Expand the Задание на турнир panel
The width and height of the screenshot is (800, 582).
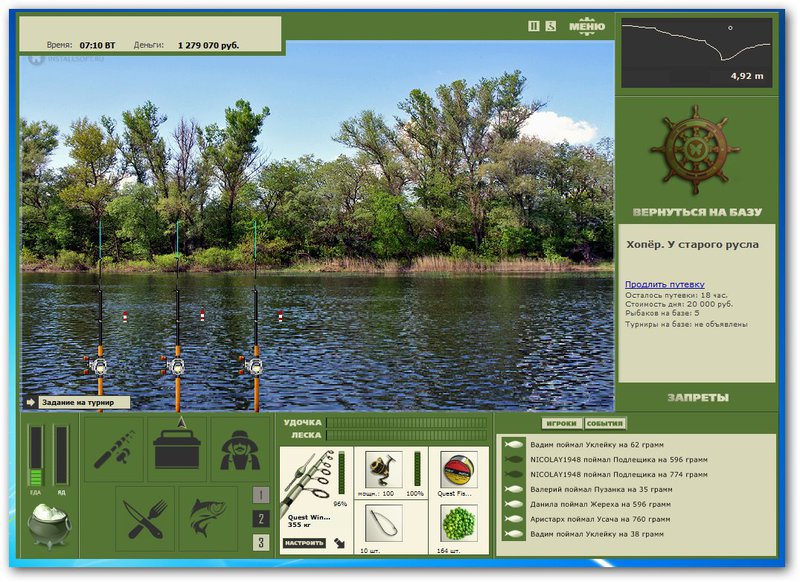tap(31, 402)
